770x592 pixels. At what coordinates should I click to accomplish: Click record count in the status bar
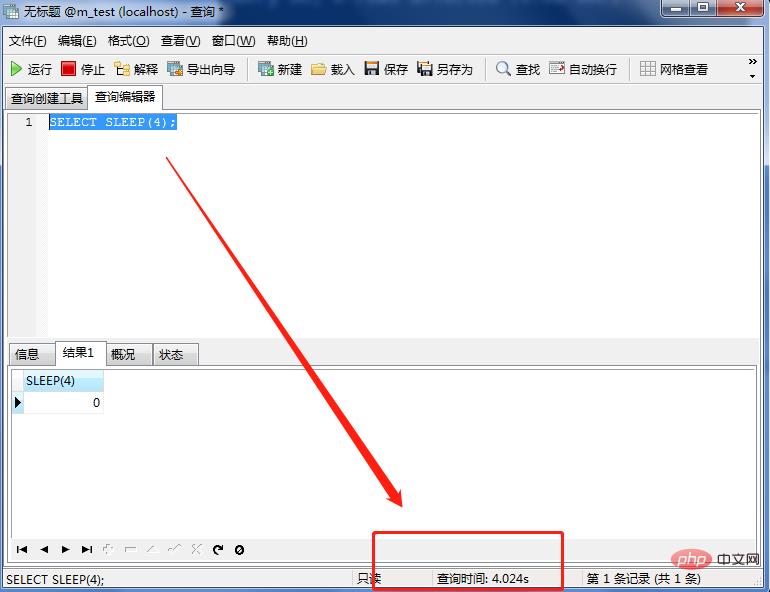tap(643, 579)
